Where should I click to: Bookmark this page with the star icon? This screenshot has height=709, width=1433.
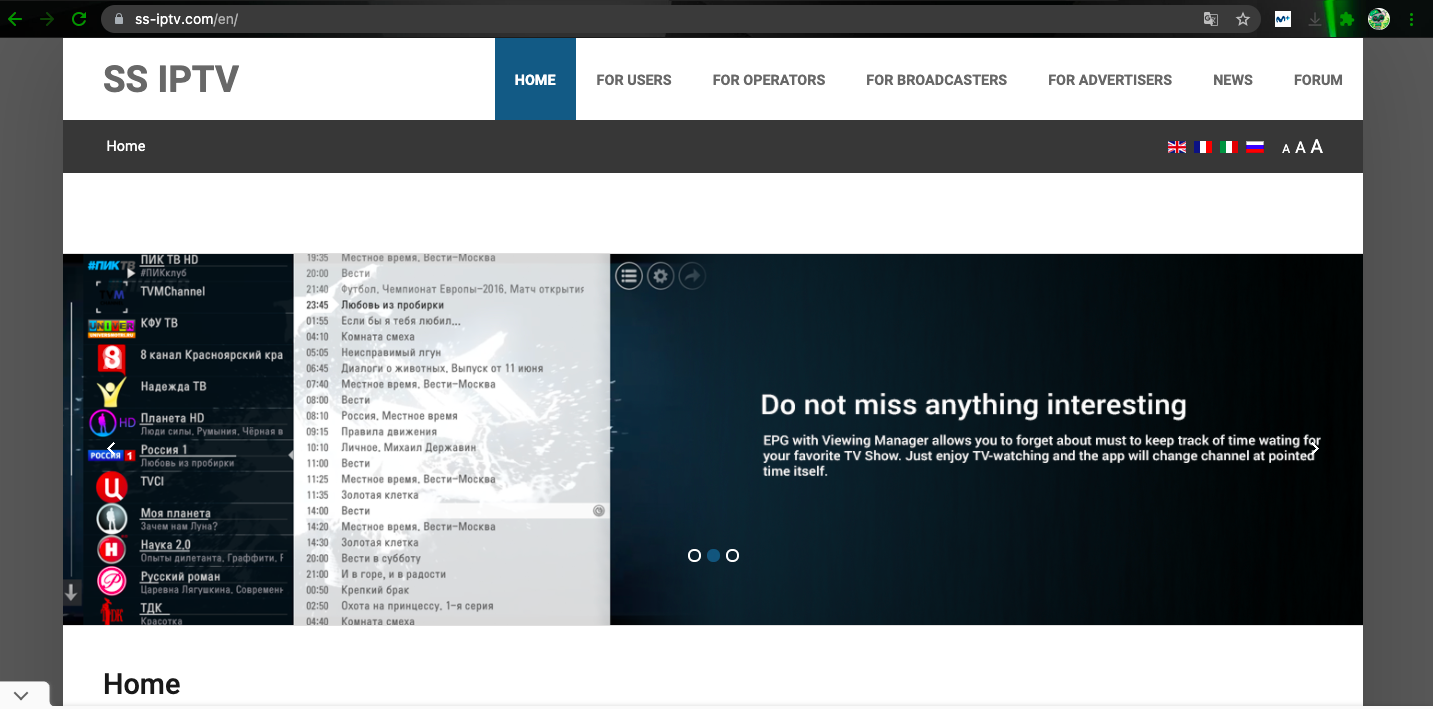tap(1243, 19)
